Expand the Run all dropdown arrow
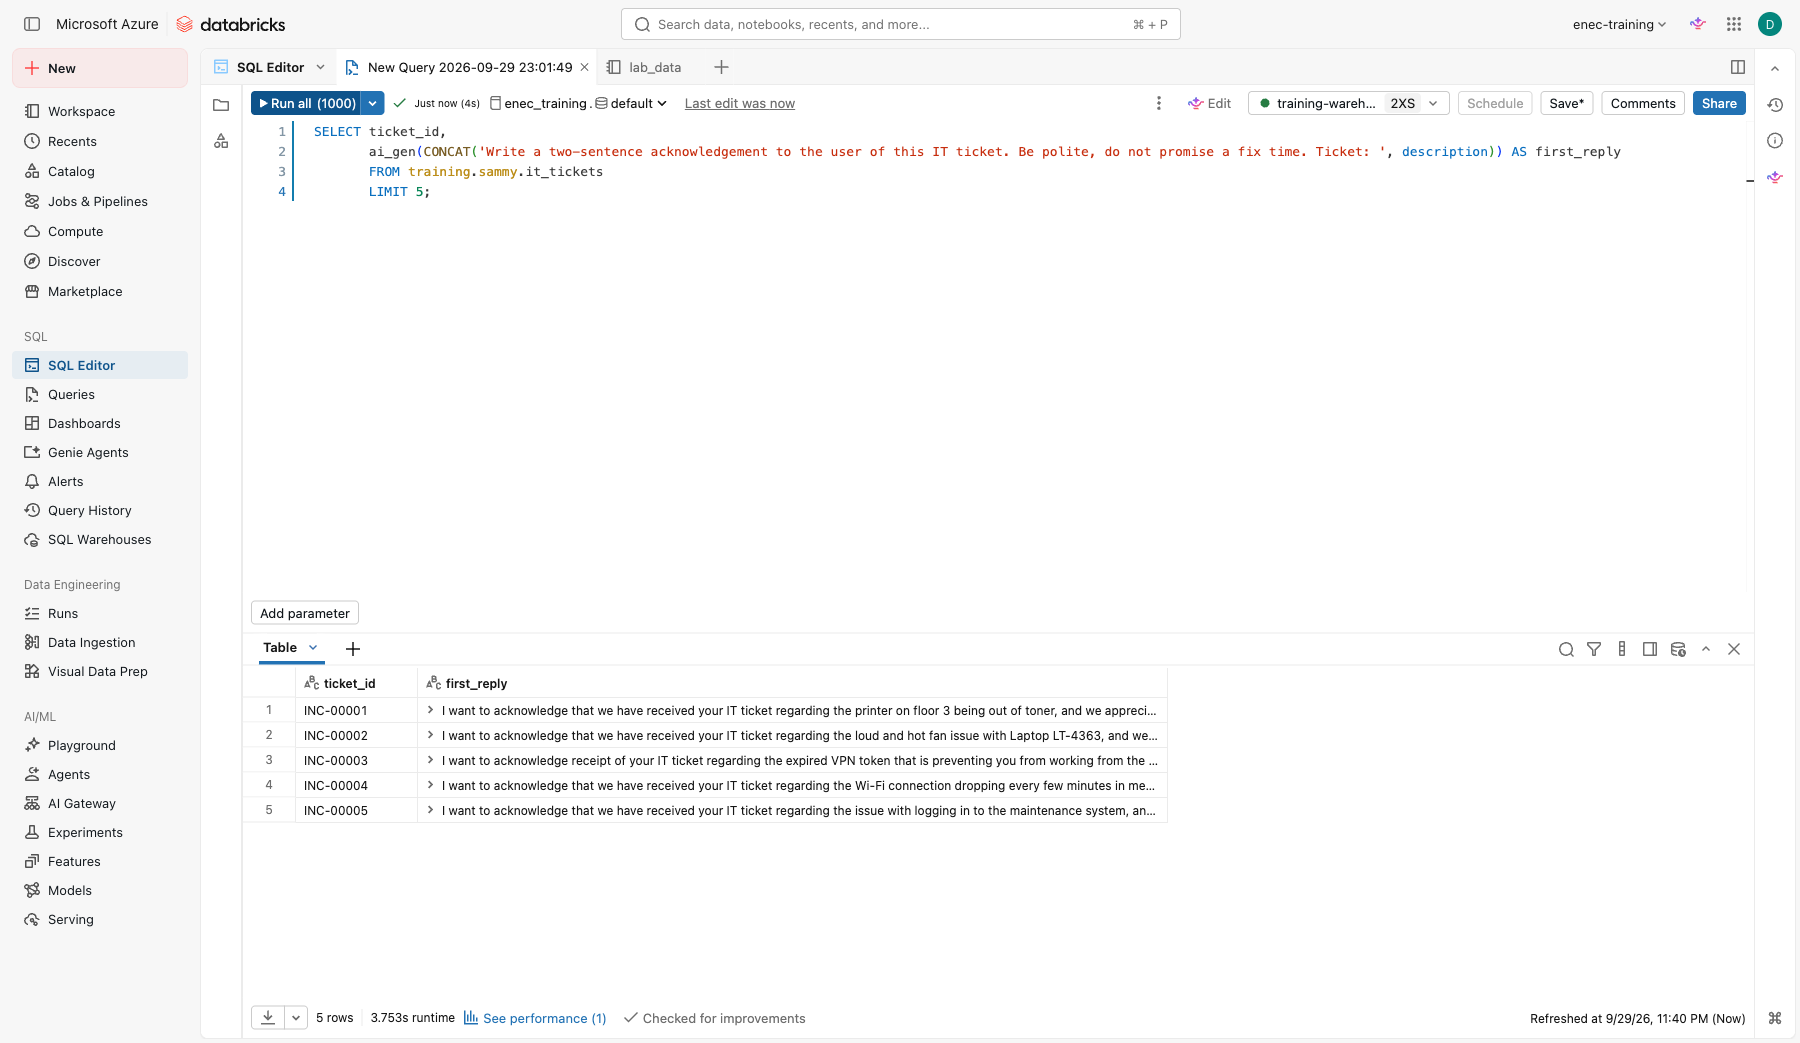The width and height of the screenshot is (1800, 1043). [372, 103]
